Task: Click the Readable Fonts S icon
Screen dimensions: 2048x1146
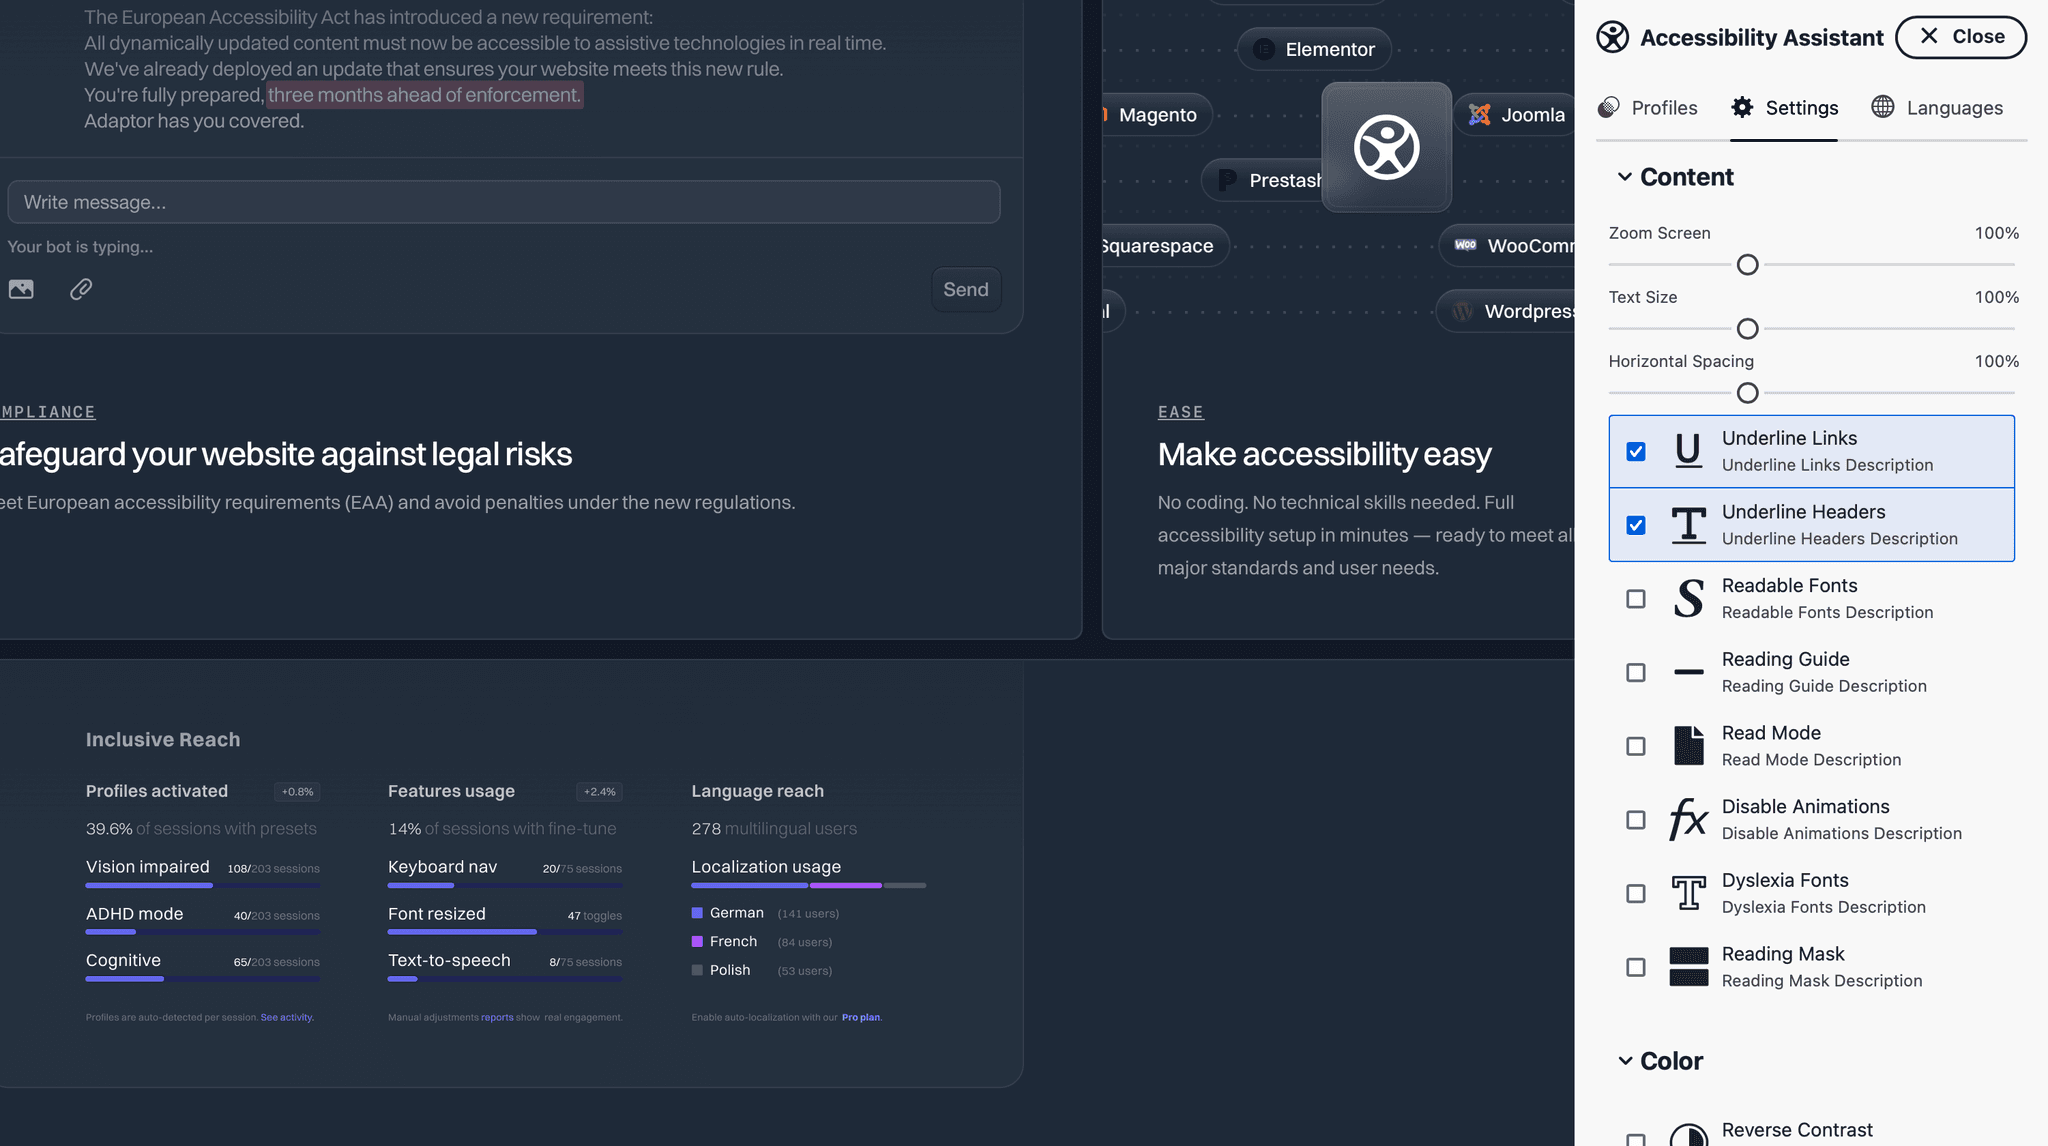Action: click(x=1688, y=598)
